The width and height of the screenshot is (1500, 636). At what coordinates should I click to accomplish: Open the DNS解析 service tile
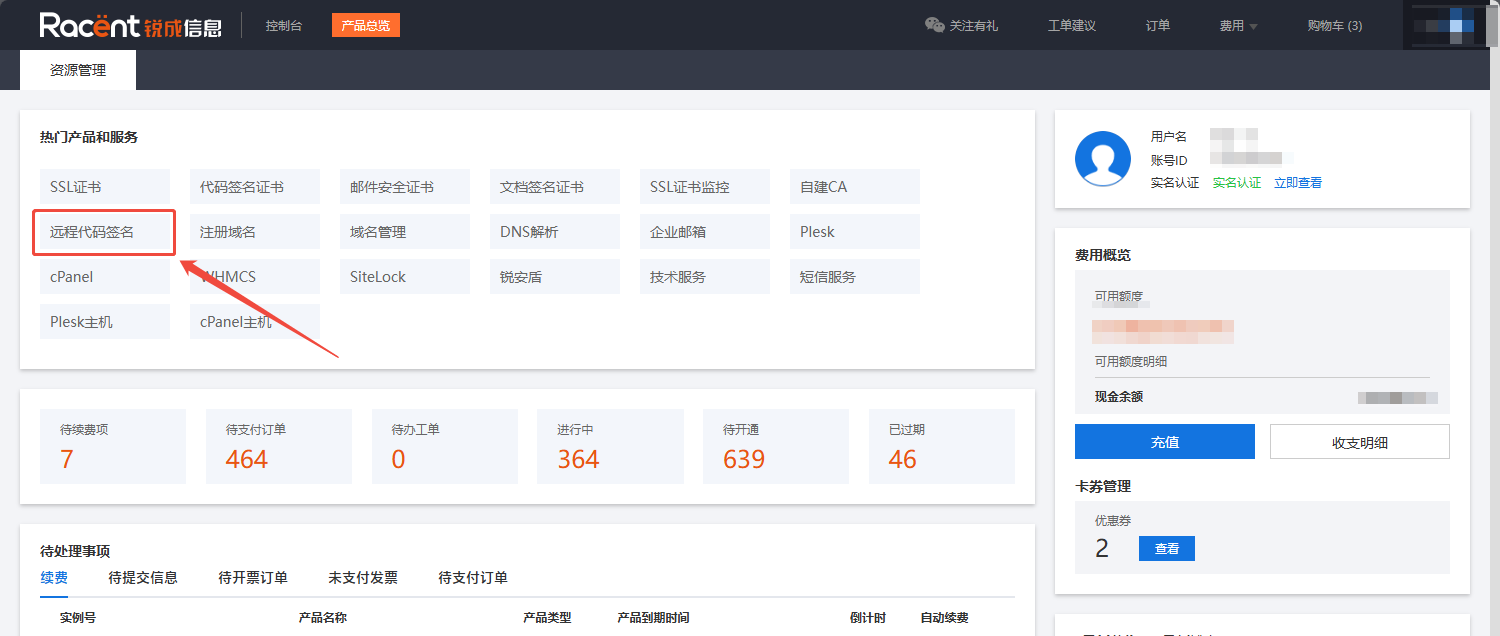pos(555,232)
